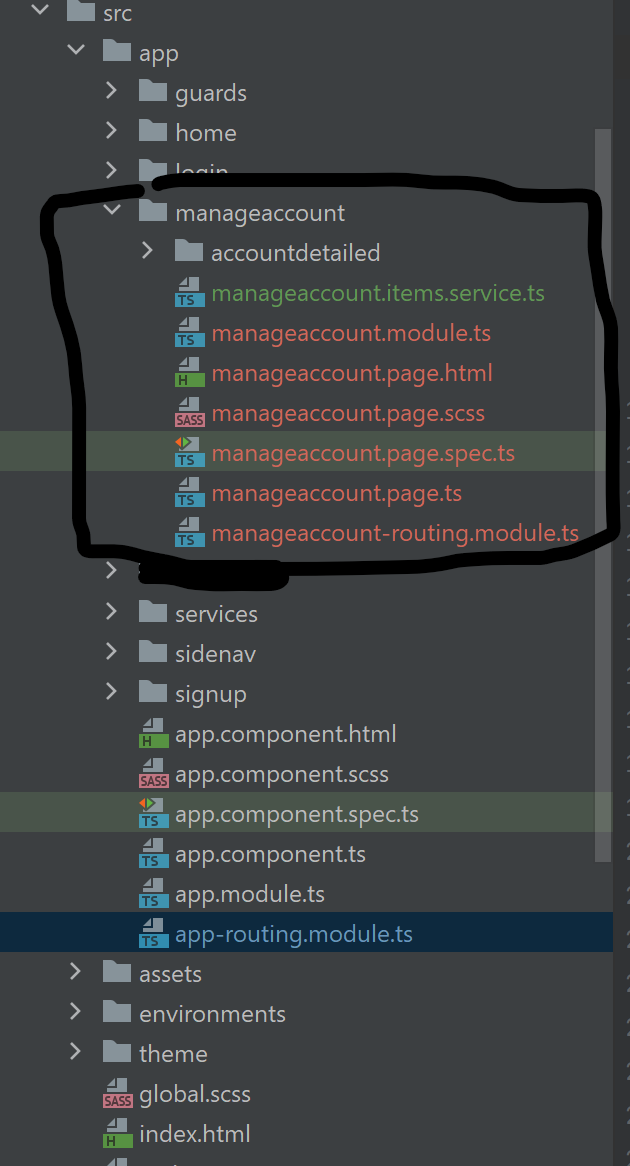Click TS icon of manageaccount.page.ts
This screenshot has height=1166, width=630.
click(x=190, y=492)
